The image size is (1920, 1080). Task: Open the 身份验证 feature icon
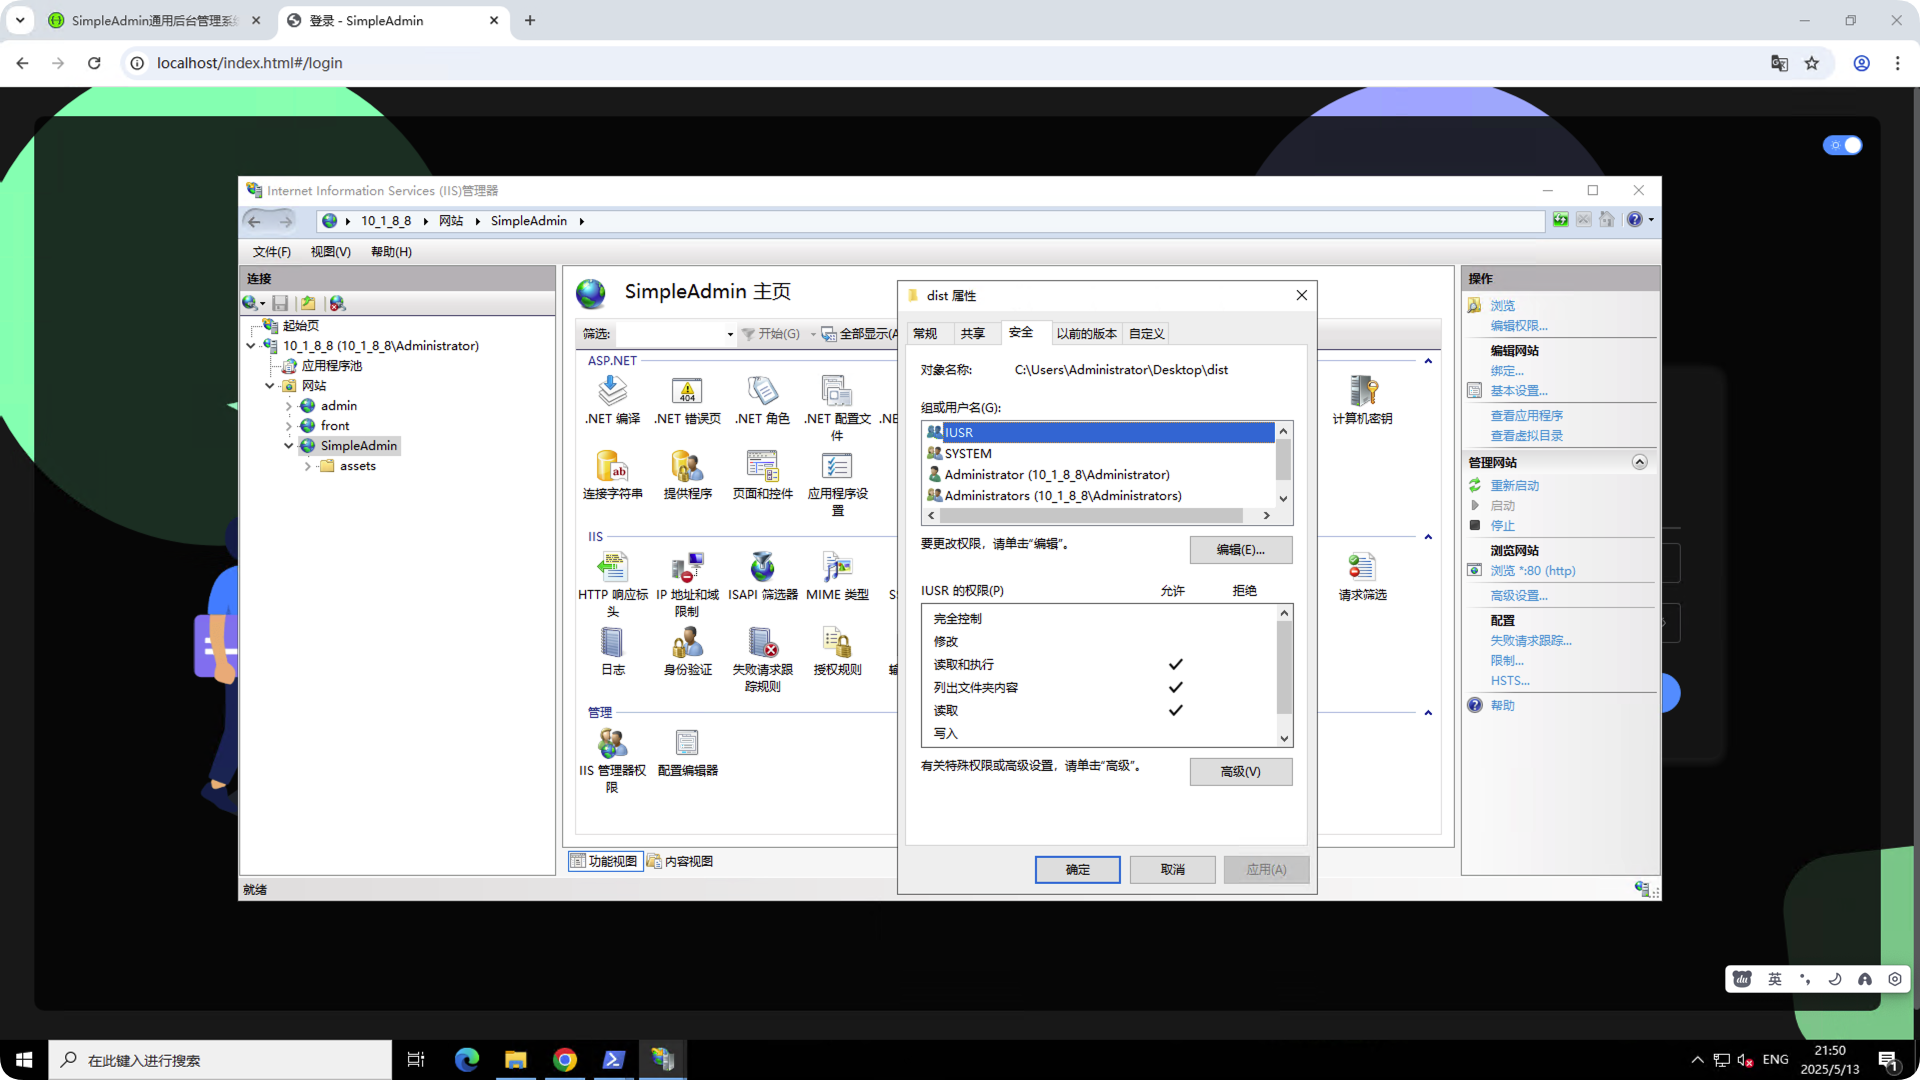coord(687,643)
